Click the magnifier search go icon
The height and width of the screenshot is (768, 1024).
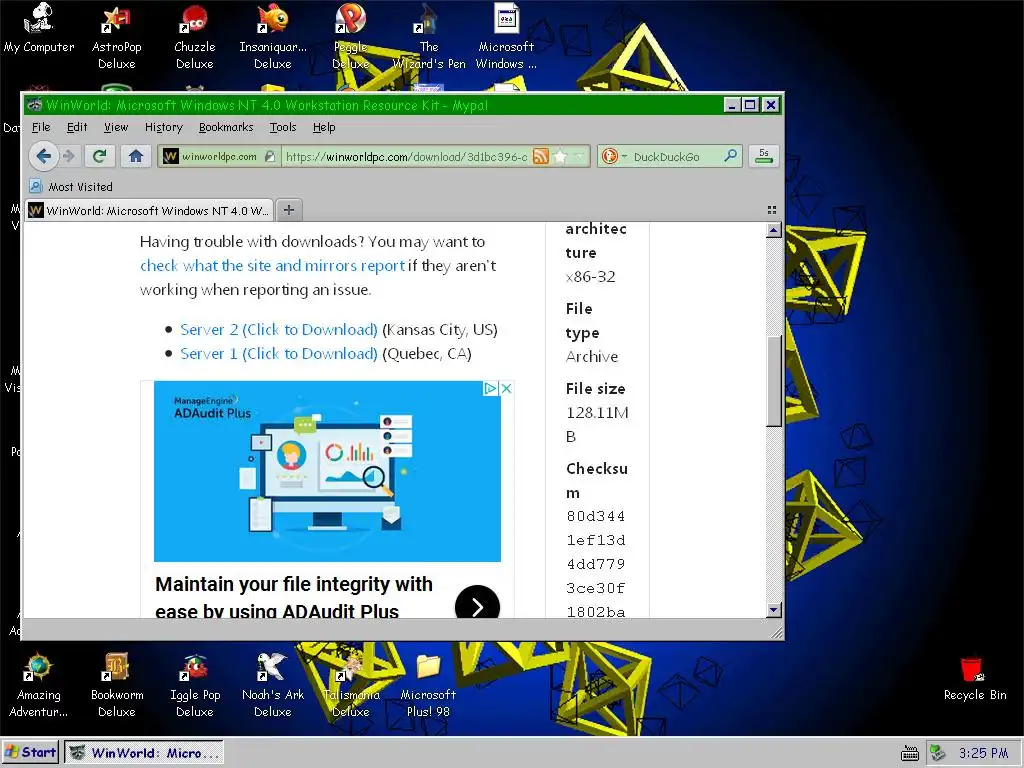click(x=731, y=156)
